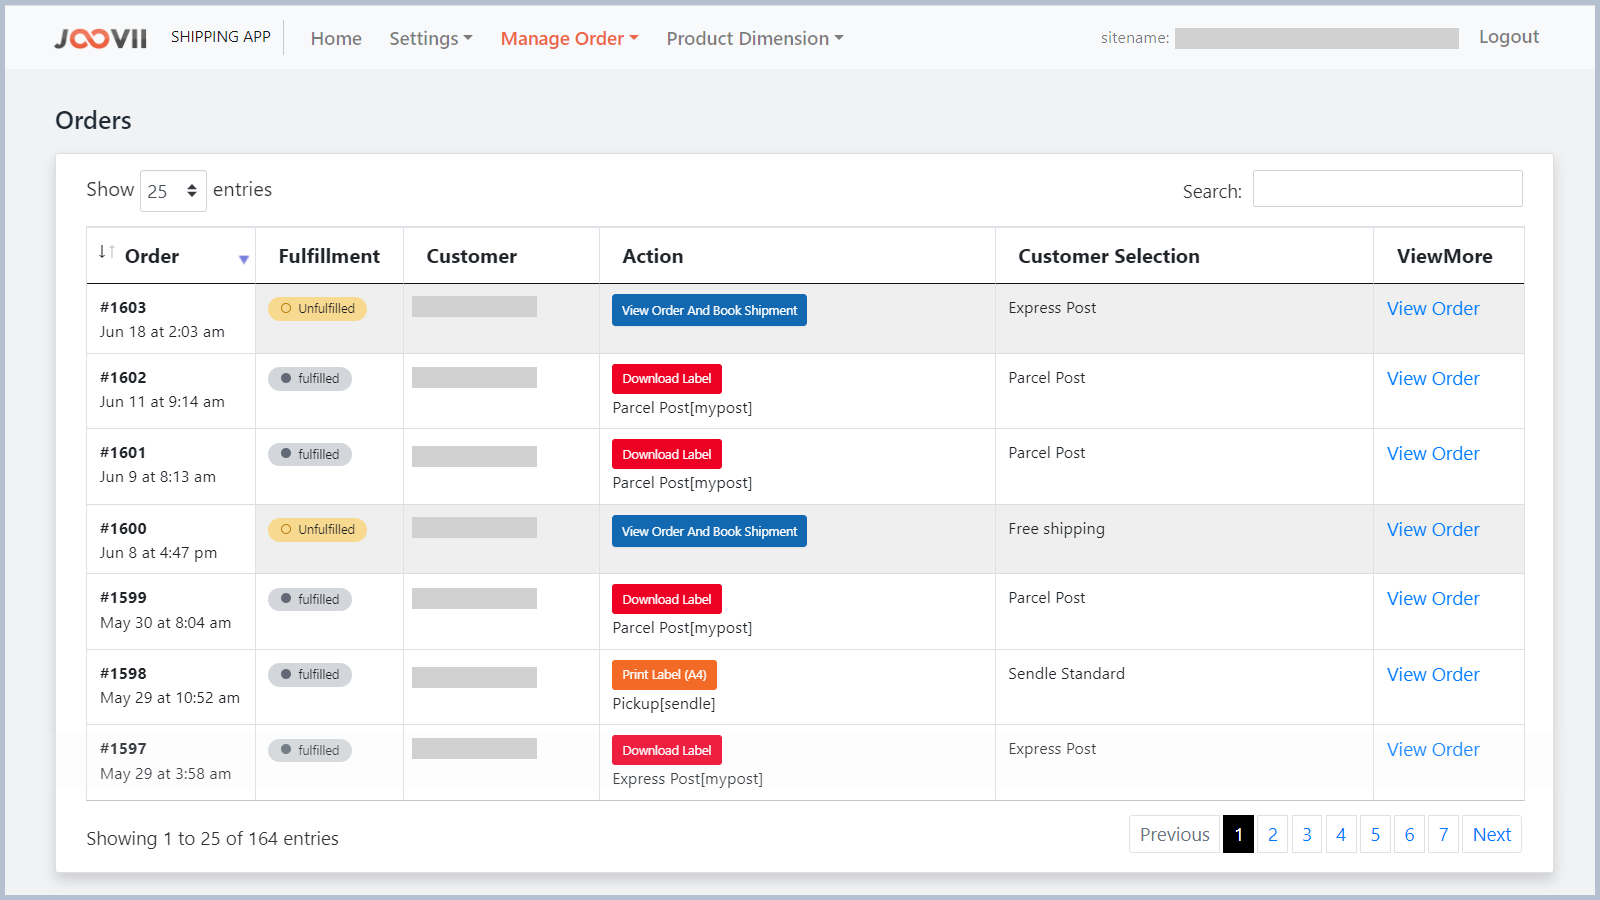
Task: Click View Order And Book Shipment for order #1603
Action: click(x=708, y=310)
